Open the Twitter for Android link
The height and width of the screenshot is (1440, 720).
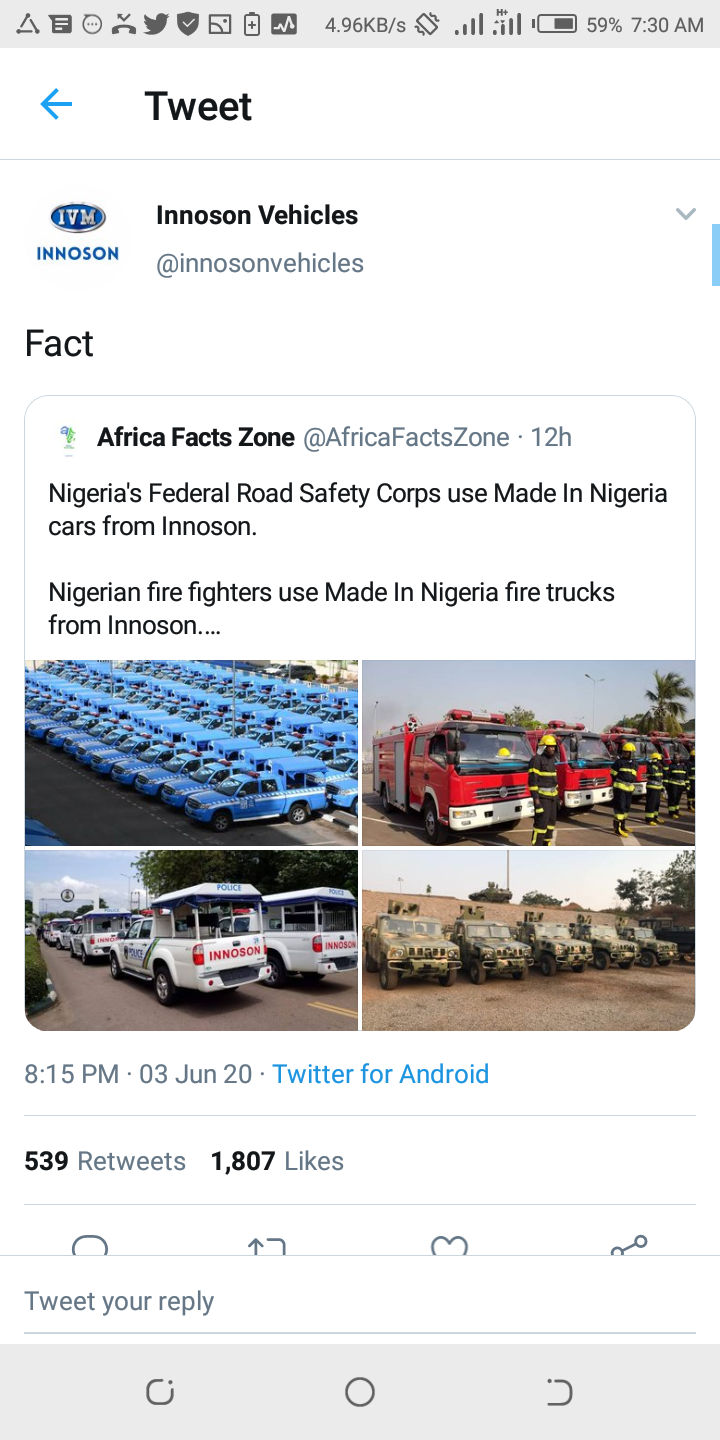380,1074
